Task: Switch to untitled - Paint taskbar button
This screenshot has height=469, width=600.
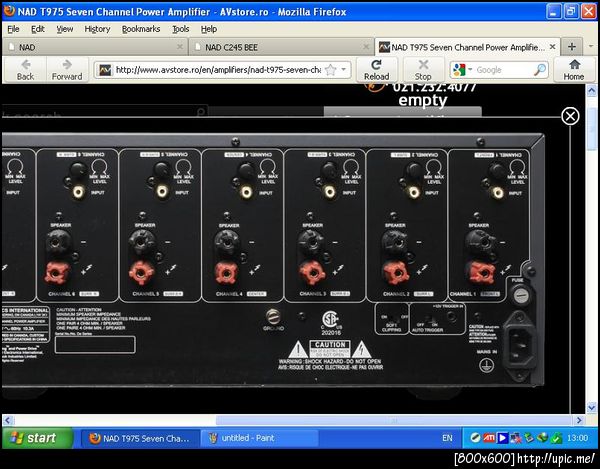Action: 260,438
